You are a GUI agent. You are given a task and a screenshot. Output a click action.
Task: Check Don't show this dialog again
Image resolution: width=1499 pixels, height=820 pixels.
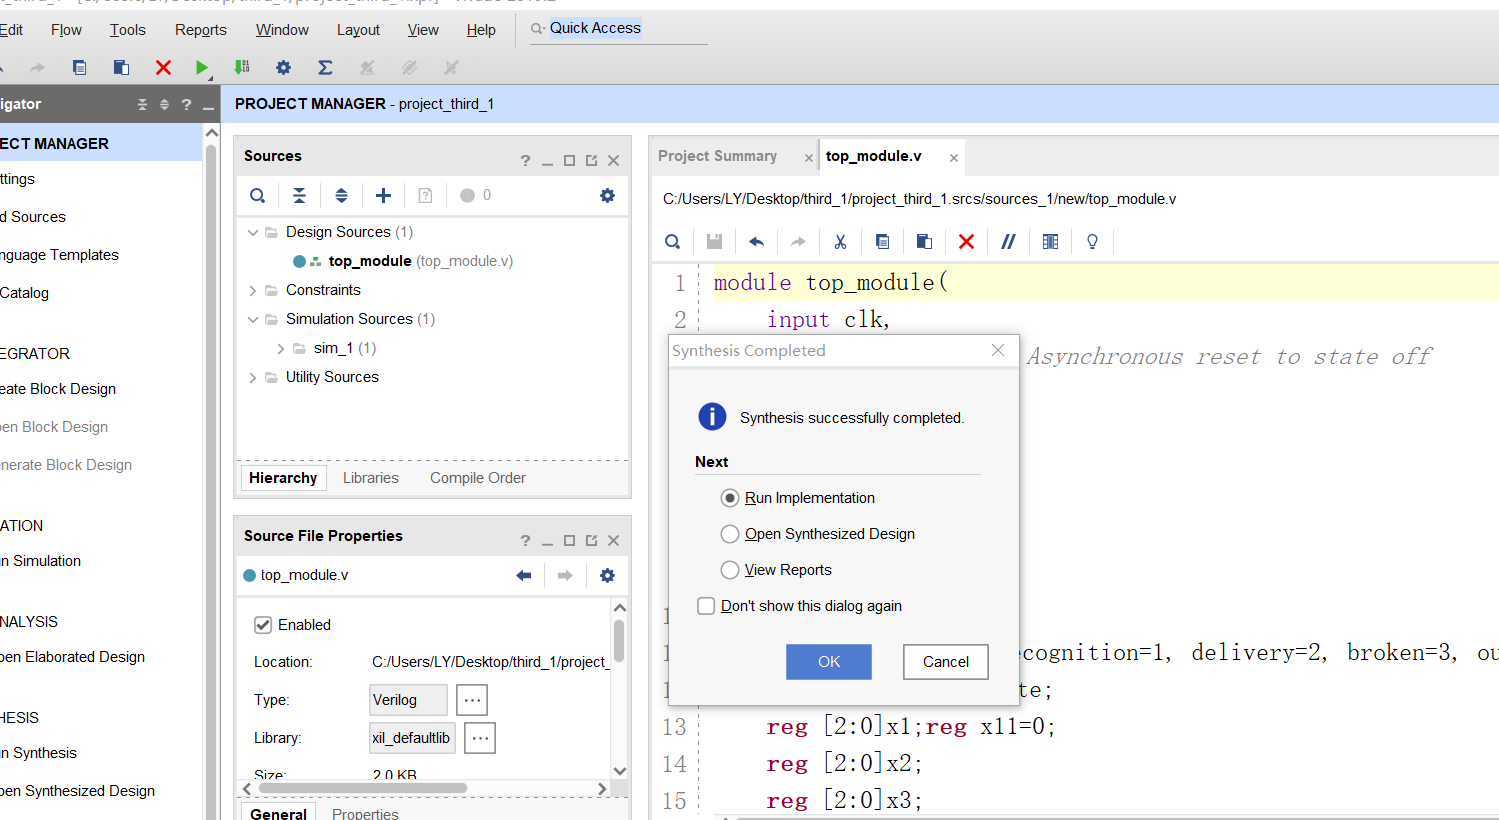(x=706, y=606)
